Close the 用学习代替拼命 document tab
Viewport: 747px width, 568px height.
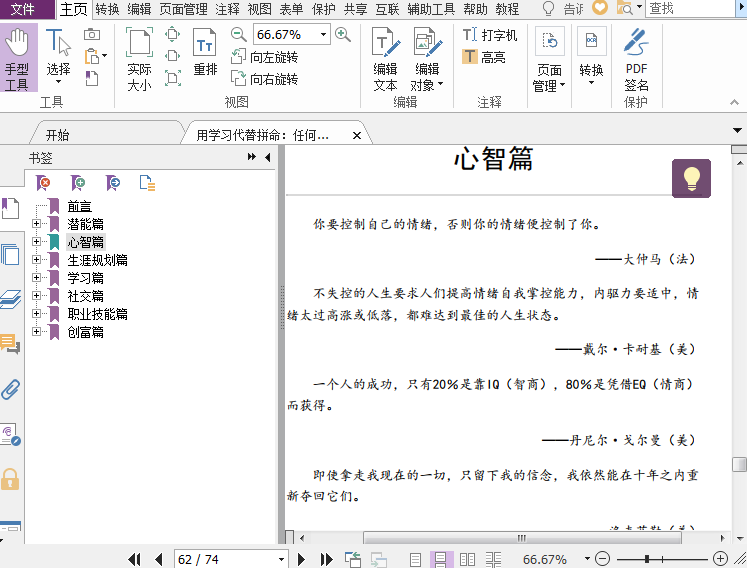356,136
